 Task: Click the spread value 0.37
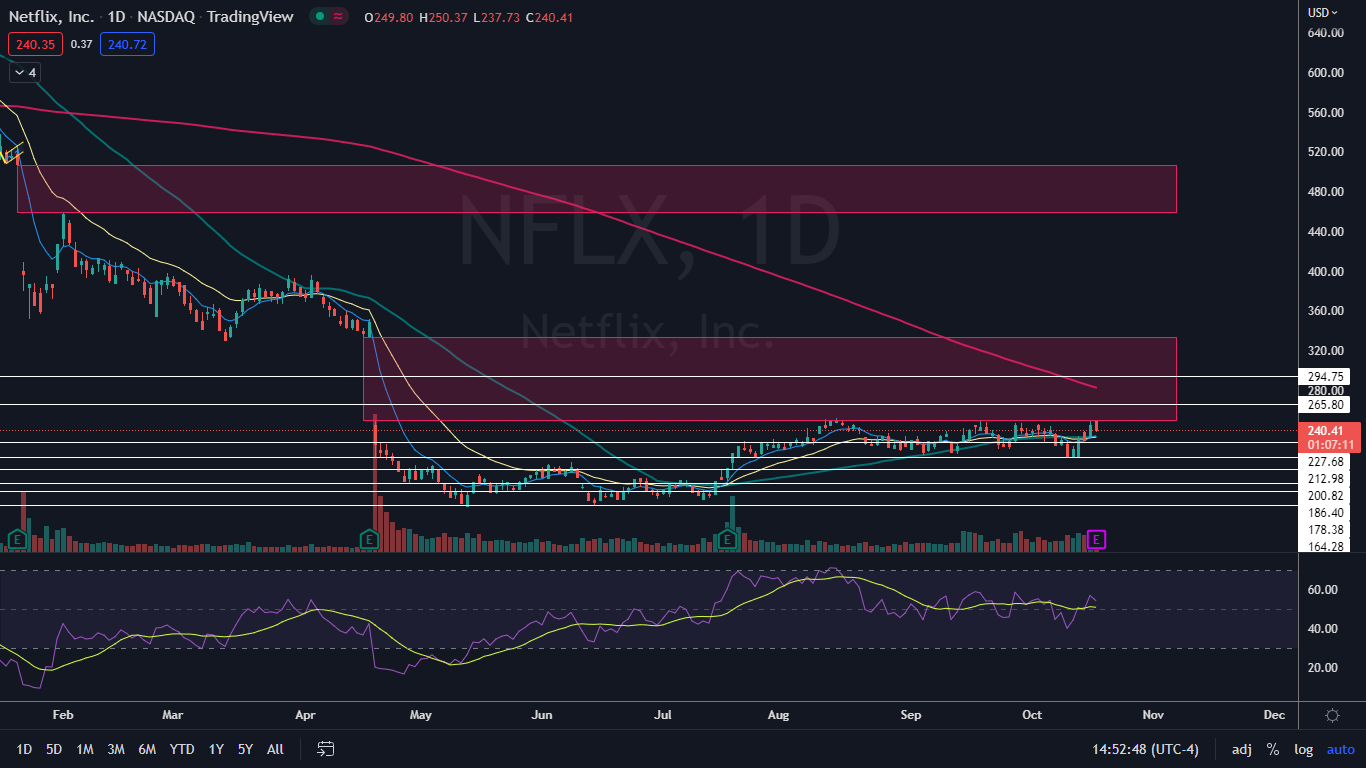[81, 44]
